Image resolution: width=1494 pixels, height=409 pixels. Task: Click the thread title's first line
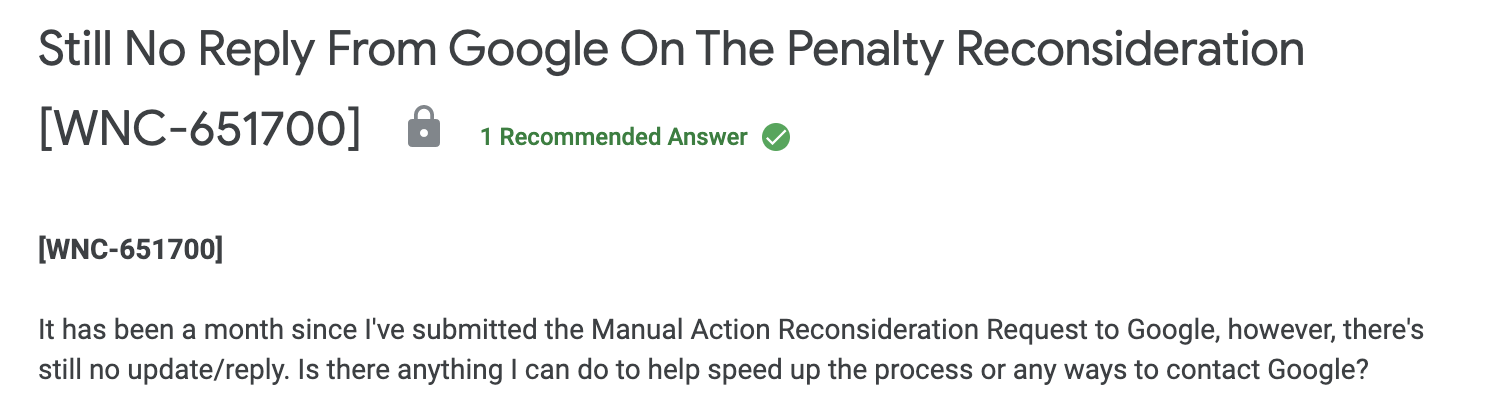(x=670, y=50)
